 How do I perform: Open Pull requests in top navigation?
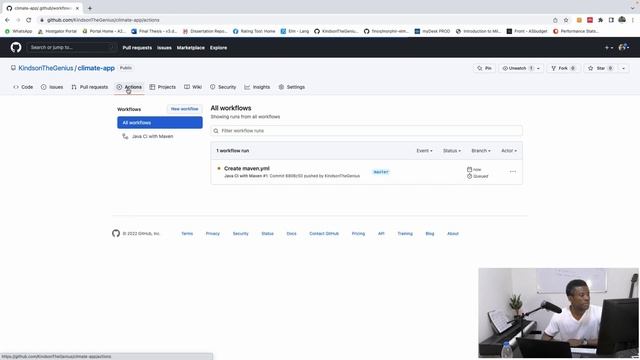137,48
